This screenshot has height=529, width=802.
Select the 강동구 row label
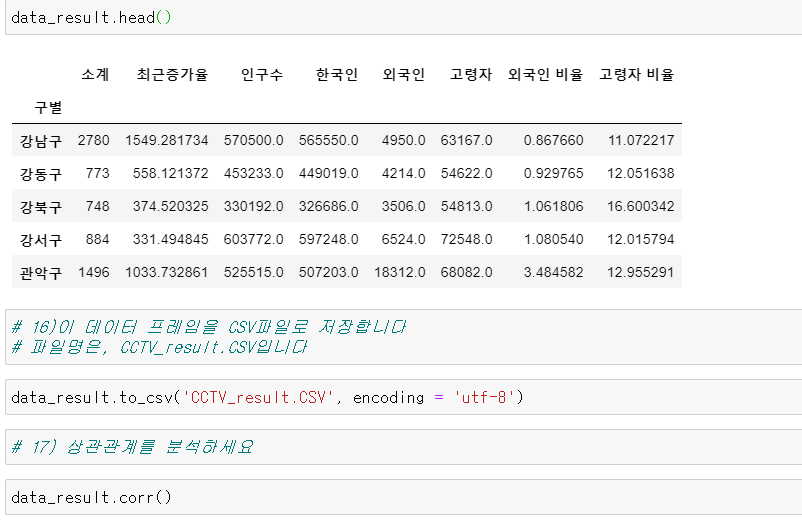coord(41,174)
